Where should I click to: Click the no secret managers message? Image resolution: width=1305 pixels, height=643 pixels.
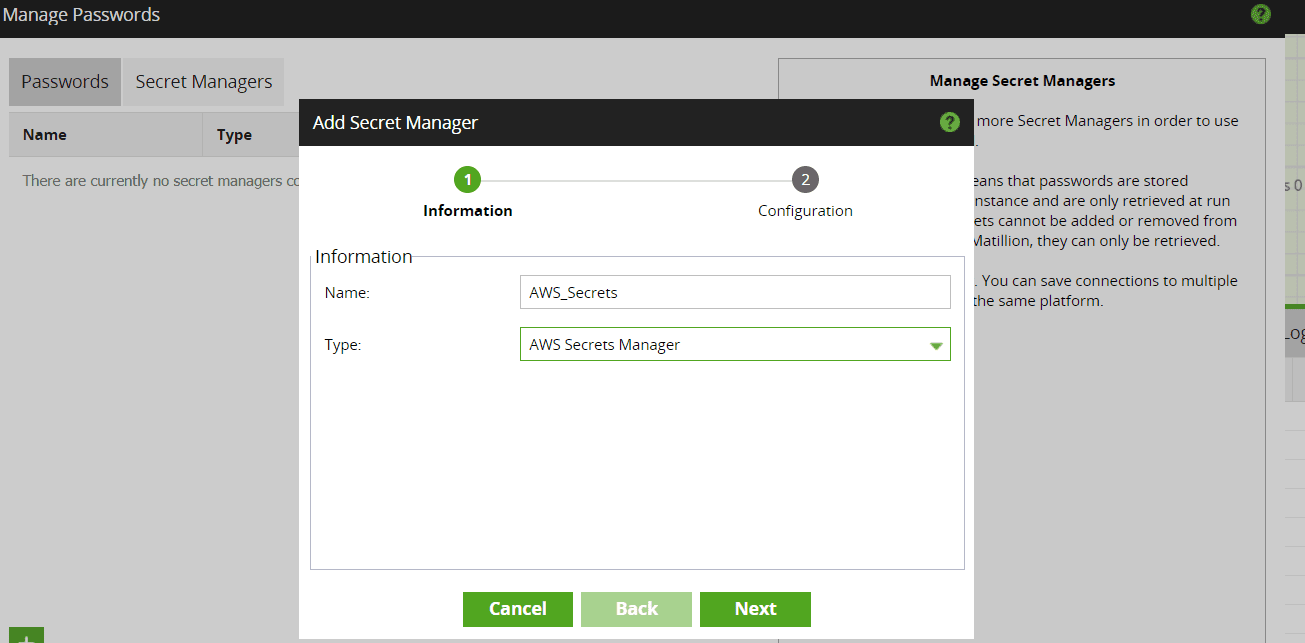(x=161, y=181)
